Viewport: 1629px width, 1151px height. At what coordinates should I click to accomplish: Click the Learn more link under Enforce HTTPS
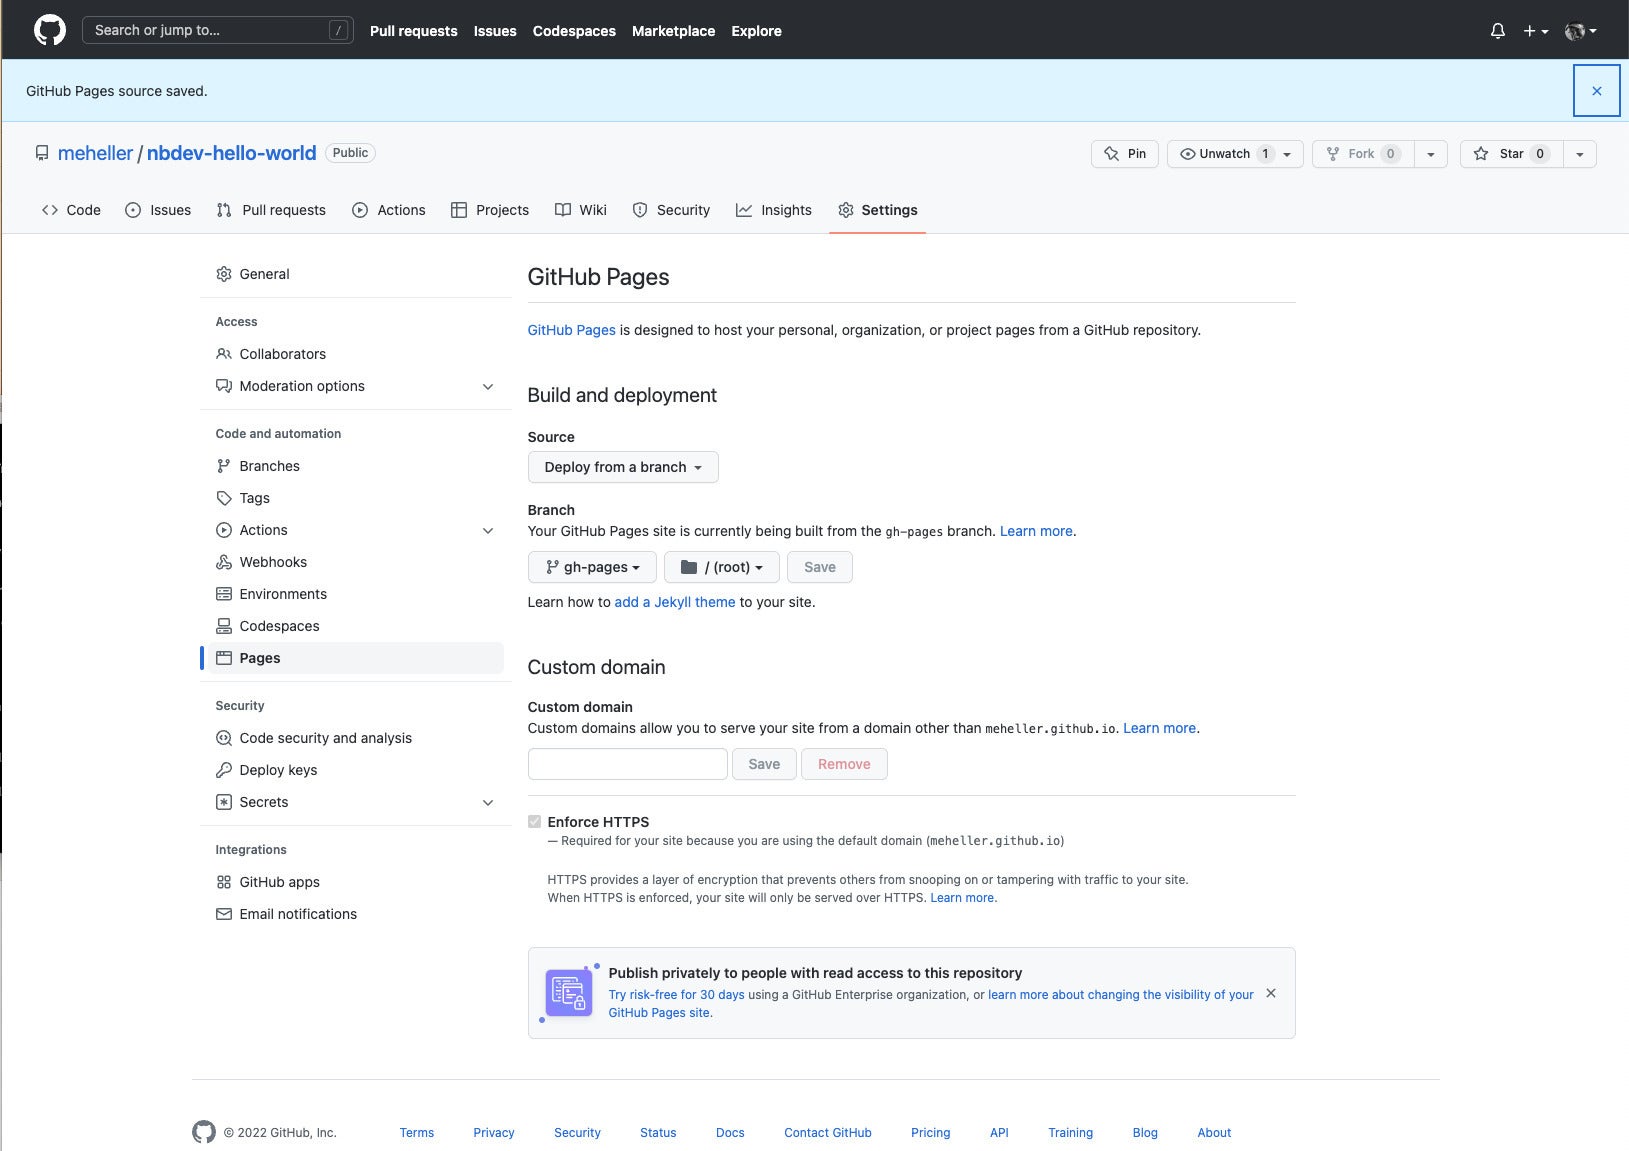click(962, 898)
